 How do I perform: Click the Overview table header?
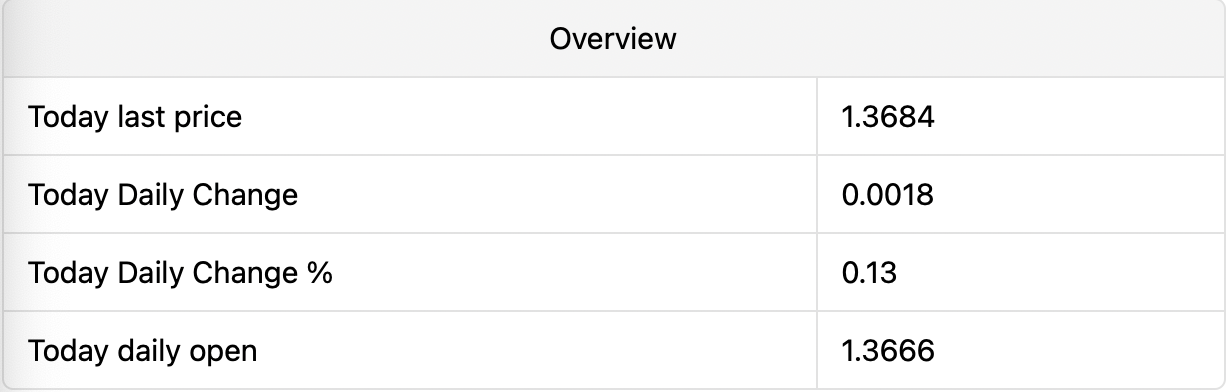(x=613, y=39)
